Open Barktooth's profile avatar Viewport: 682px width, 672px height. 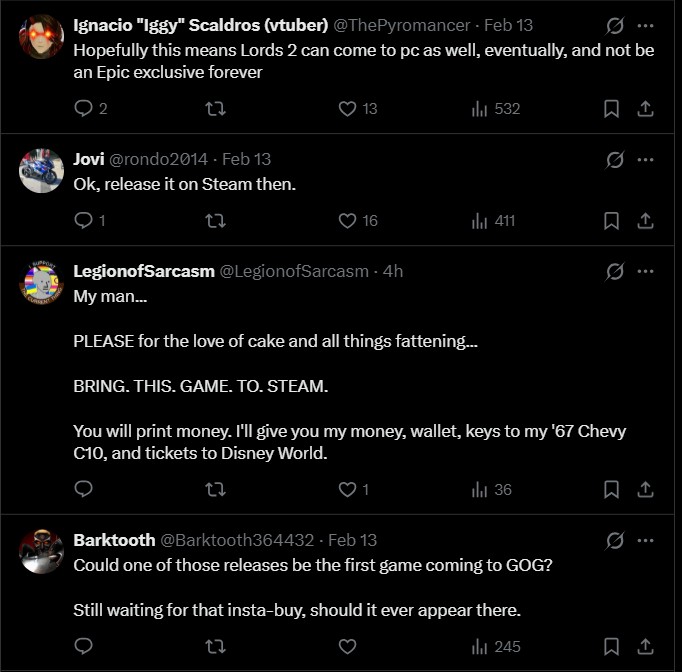point(41,551)
